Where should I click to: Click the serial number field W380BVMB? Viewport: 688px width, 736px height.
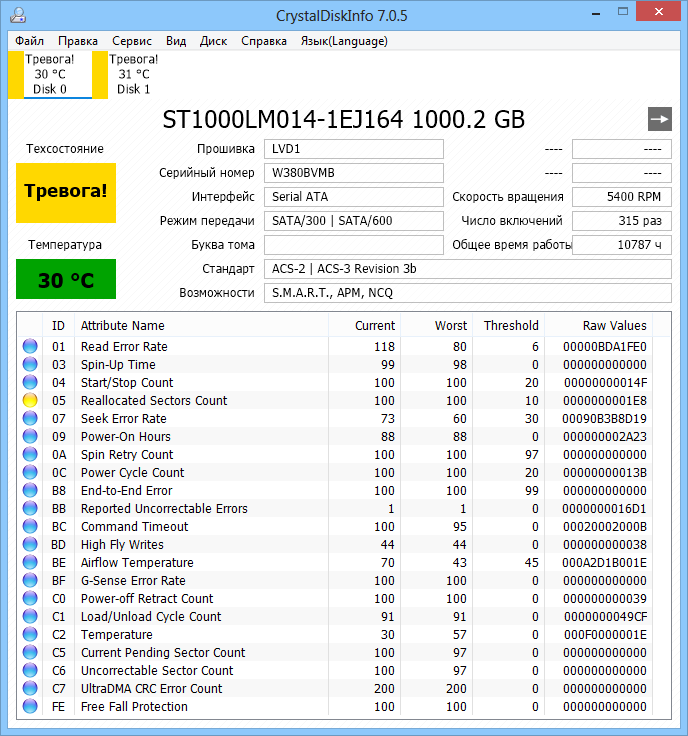353,173
